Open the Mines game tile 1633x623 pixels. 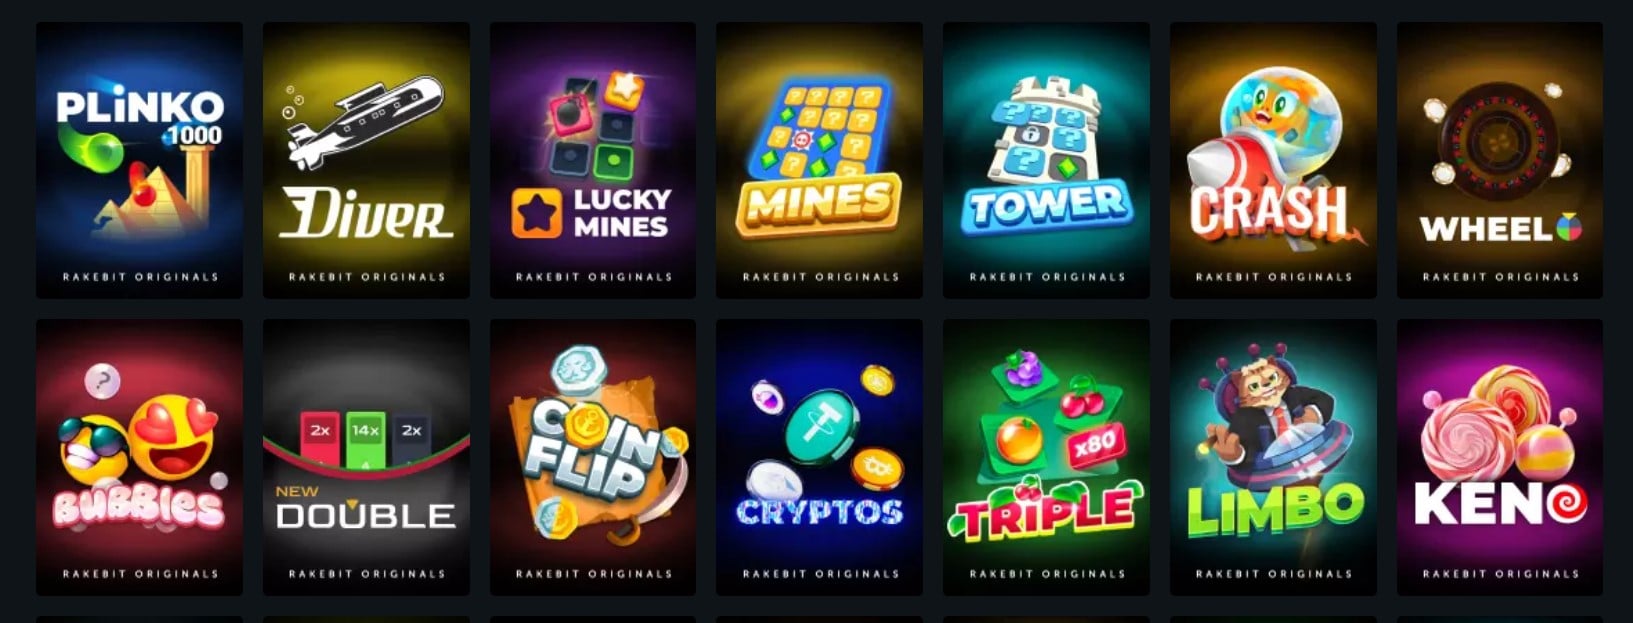click(x=819, y=160)
